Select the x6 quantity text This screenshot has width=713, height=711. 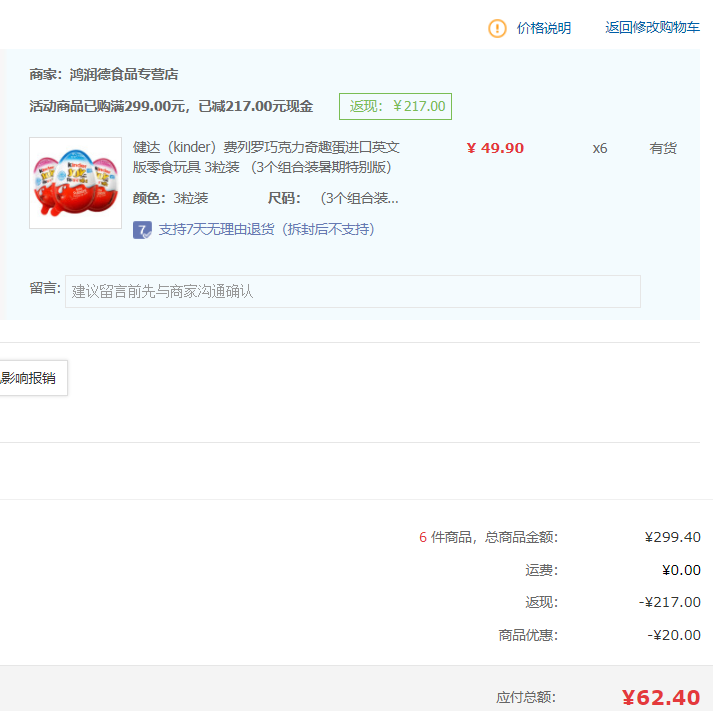click(600, 149)
